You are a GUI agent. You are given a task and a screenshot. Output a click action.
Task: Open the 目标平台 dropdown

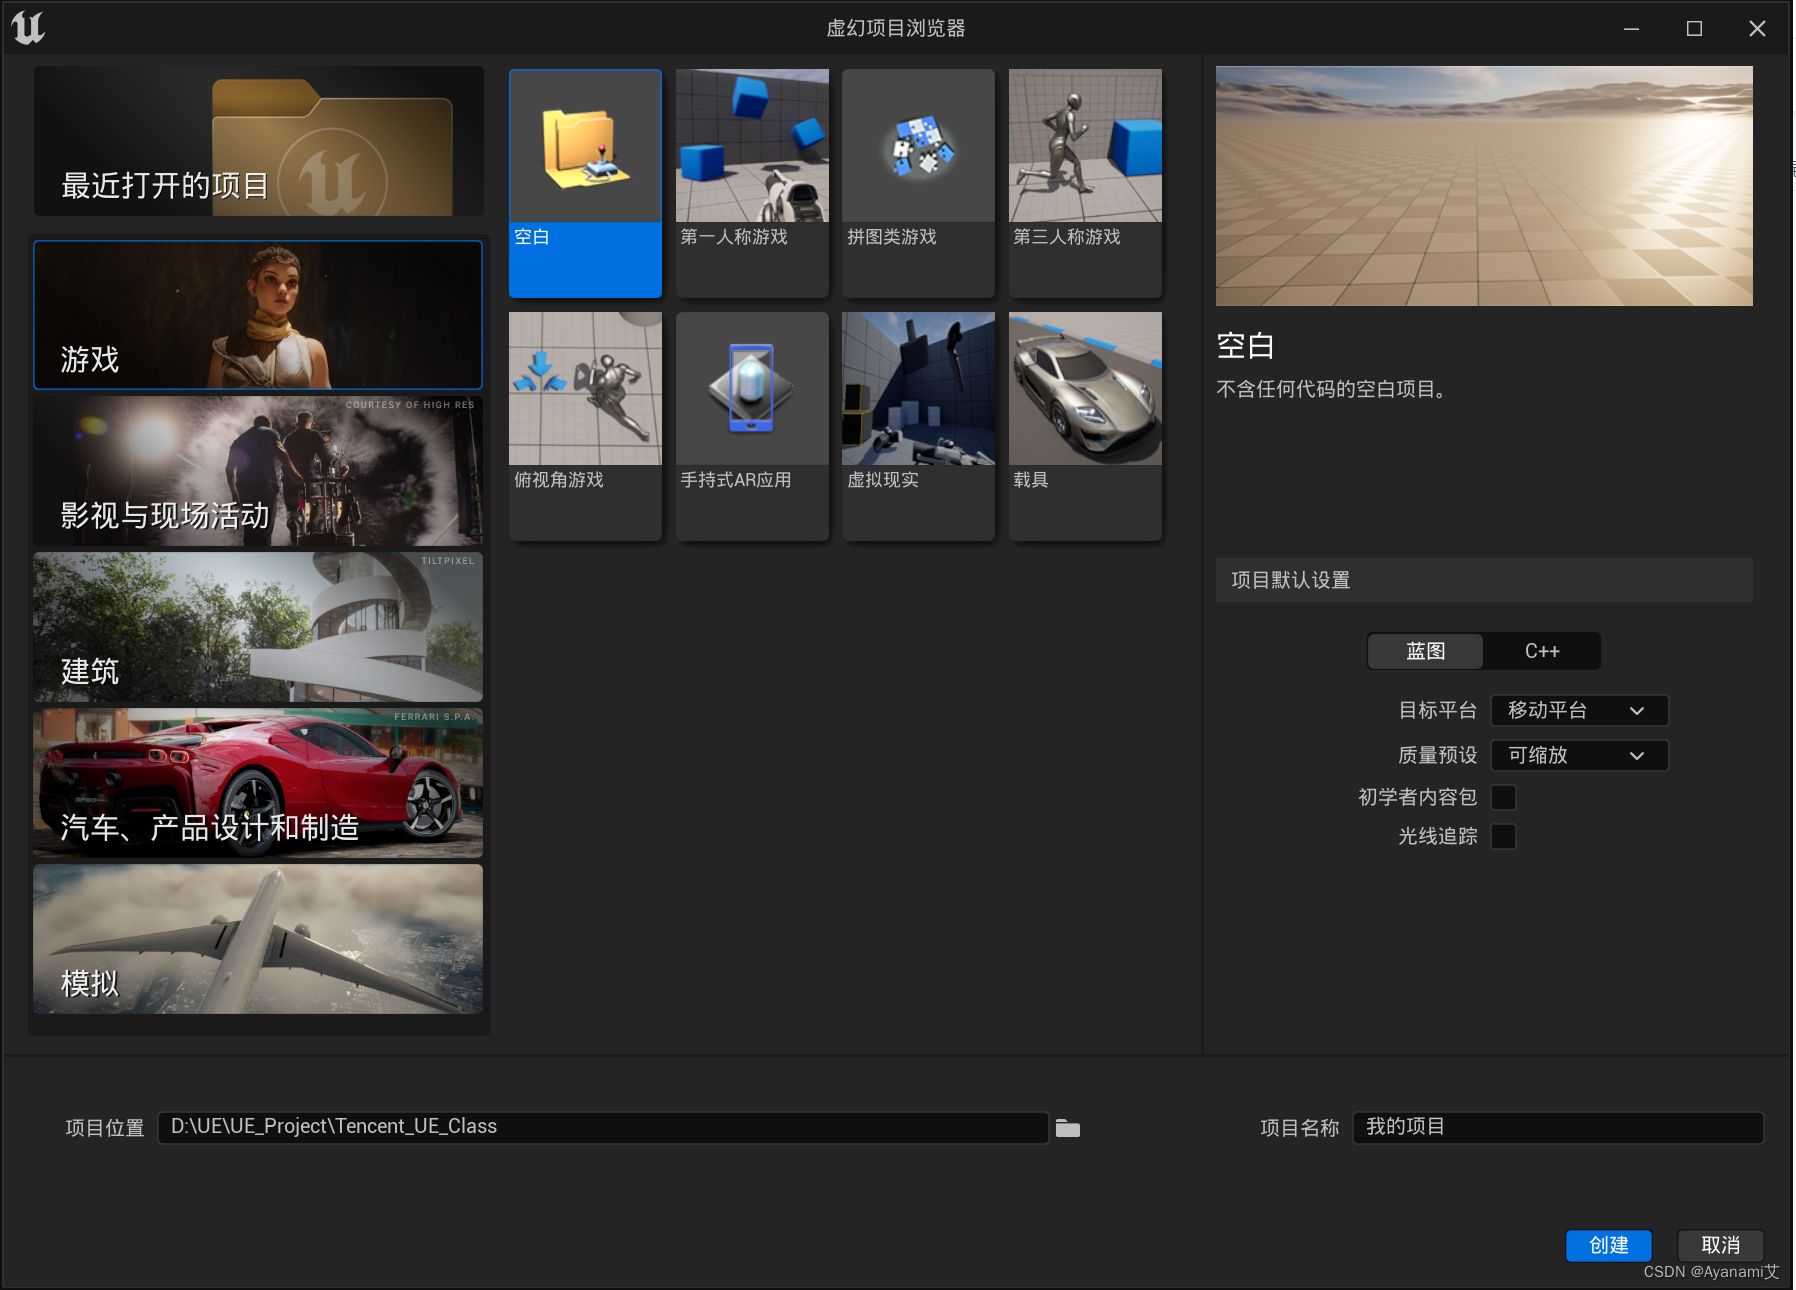[x=1578, y=710]
